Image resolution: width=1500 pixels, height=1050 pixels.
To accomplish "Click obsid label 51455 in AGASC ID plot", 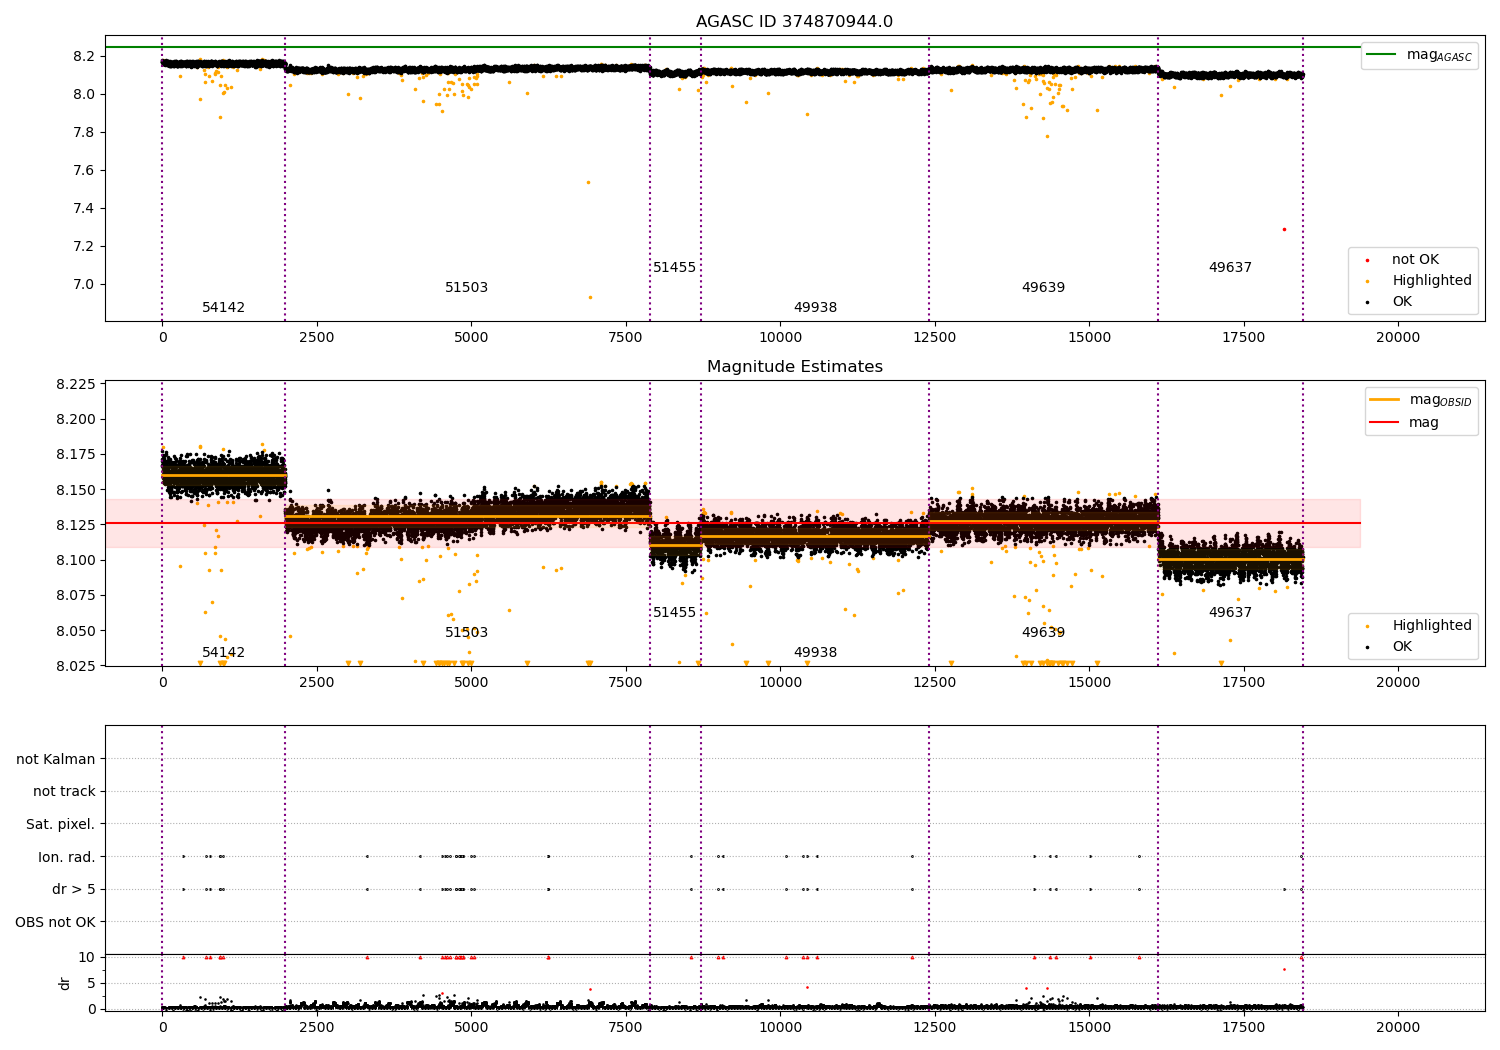I will click(674, 268).
